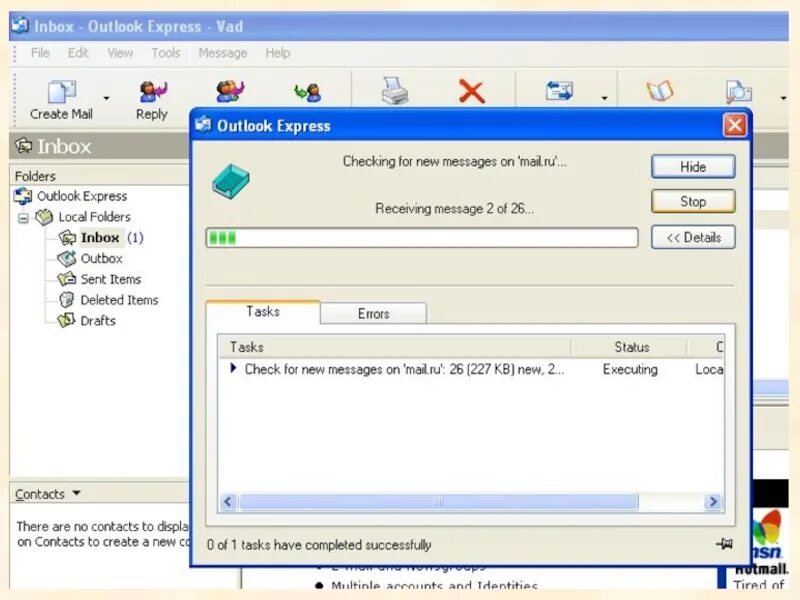Open the Contacts dropdown menu
Image resolution: width=800 pixels, height=600 pixels.
point(47,494)
